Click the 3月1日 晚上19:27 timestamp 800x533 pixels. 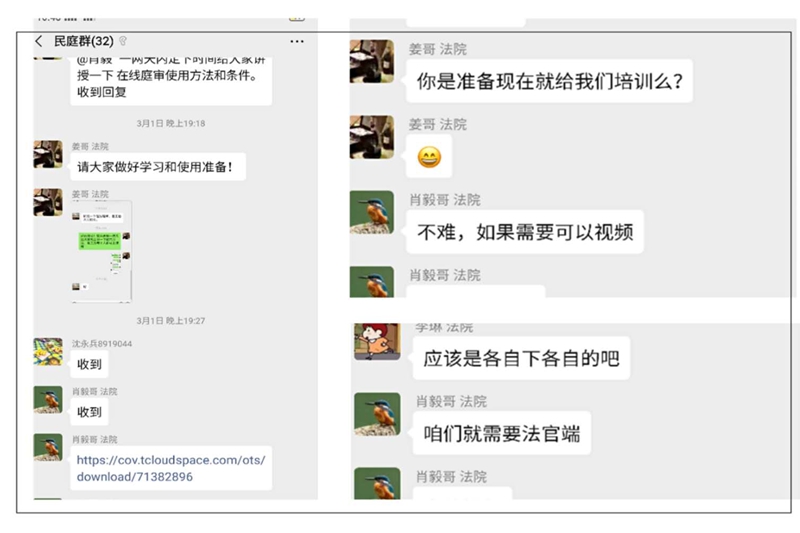pyautogui.click(x=170, y=321)
